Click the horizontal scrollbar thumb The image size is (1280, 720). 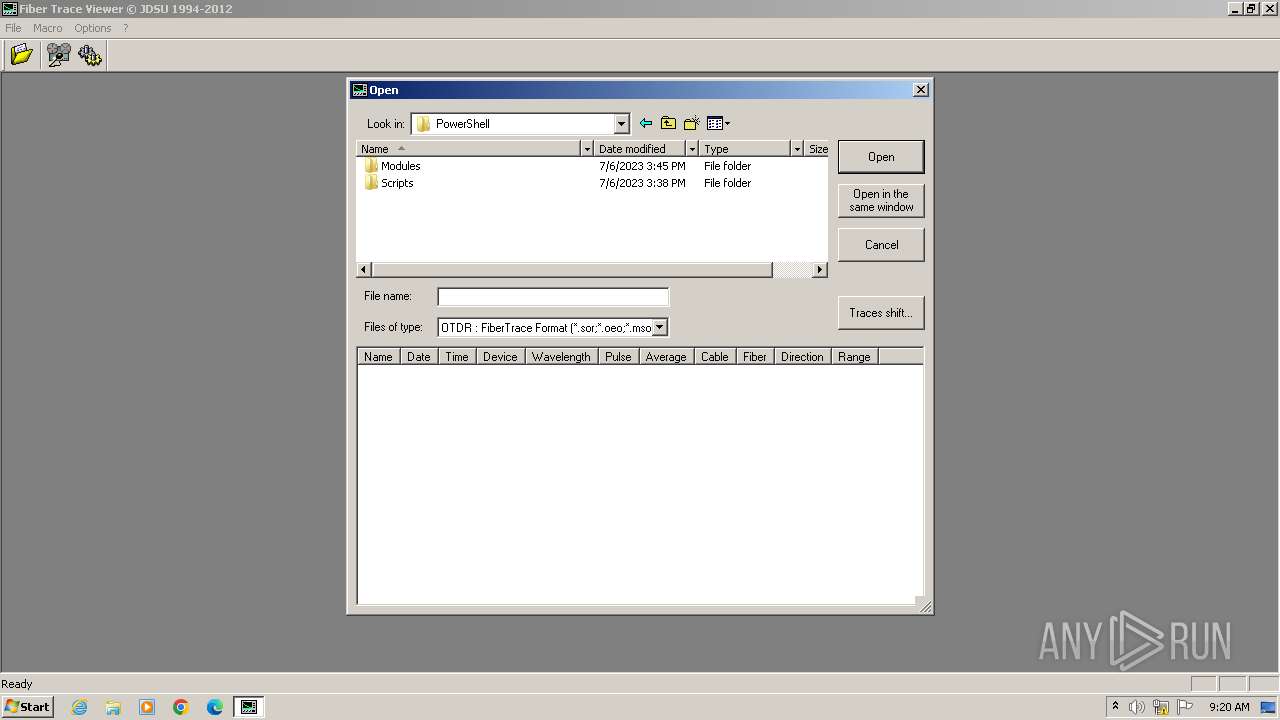[x=572, y=270]
